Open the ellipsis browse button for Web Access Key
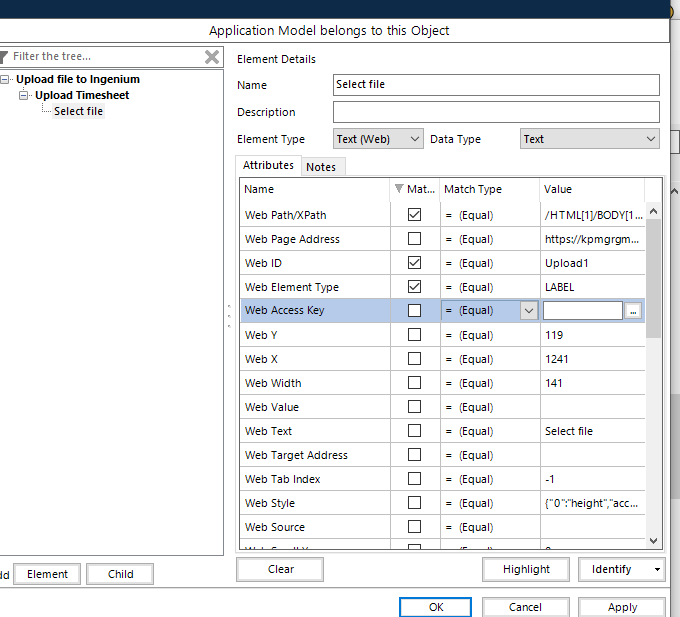Image resolution: width=680 pixels, height=617 pixels. point(633,311)
